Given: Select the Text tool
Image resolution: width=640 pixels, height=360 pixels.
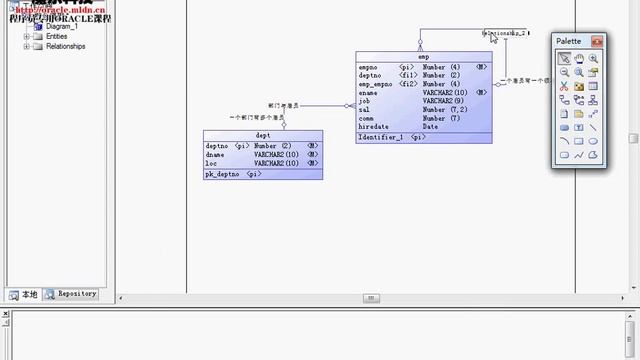Looking at the screenshot, I should tap(579, 128).
